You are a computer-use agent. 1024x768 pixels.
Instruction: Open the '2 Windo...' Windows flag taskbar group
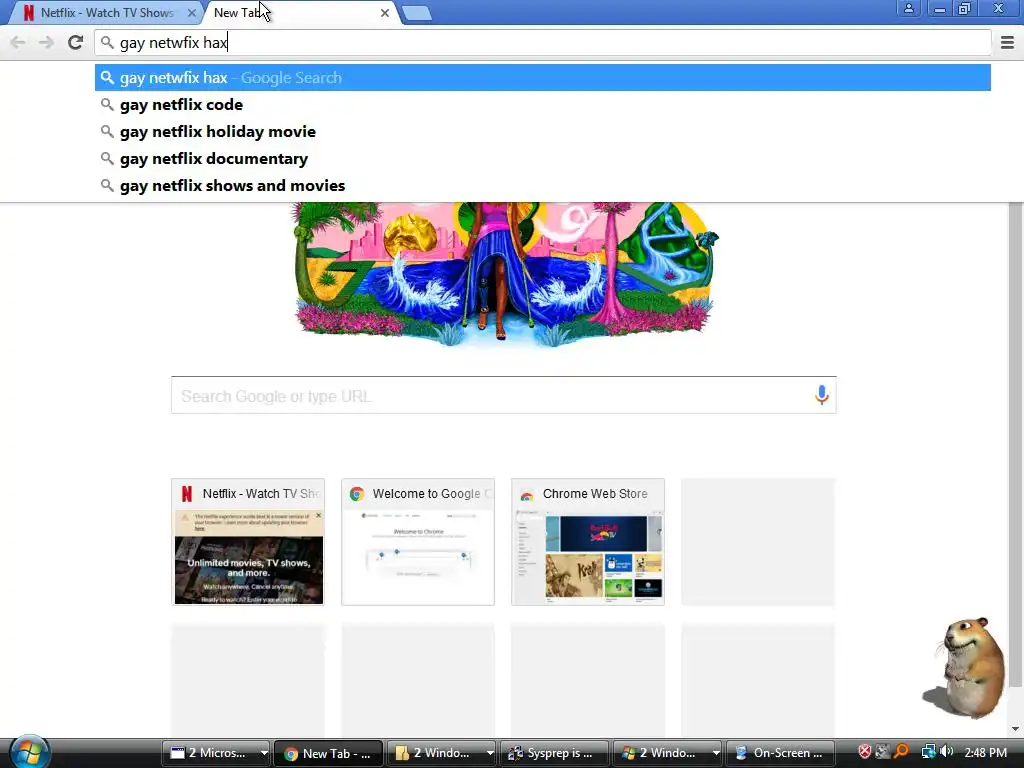(x=662, y=753)
